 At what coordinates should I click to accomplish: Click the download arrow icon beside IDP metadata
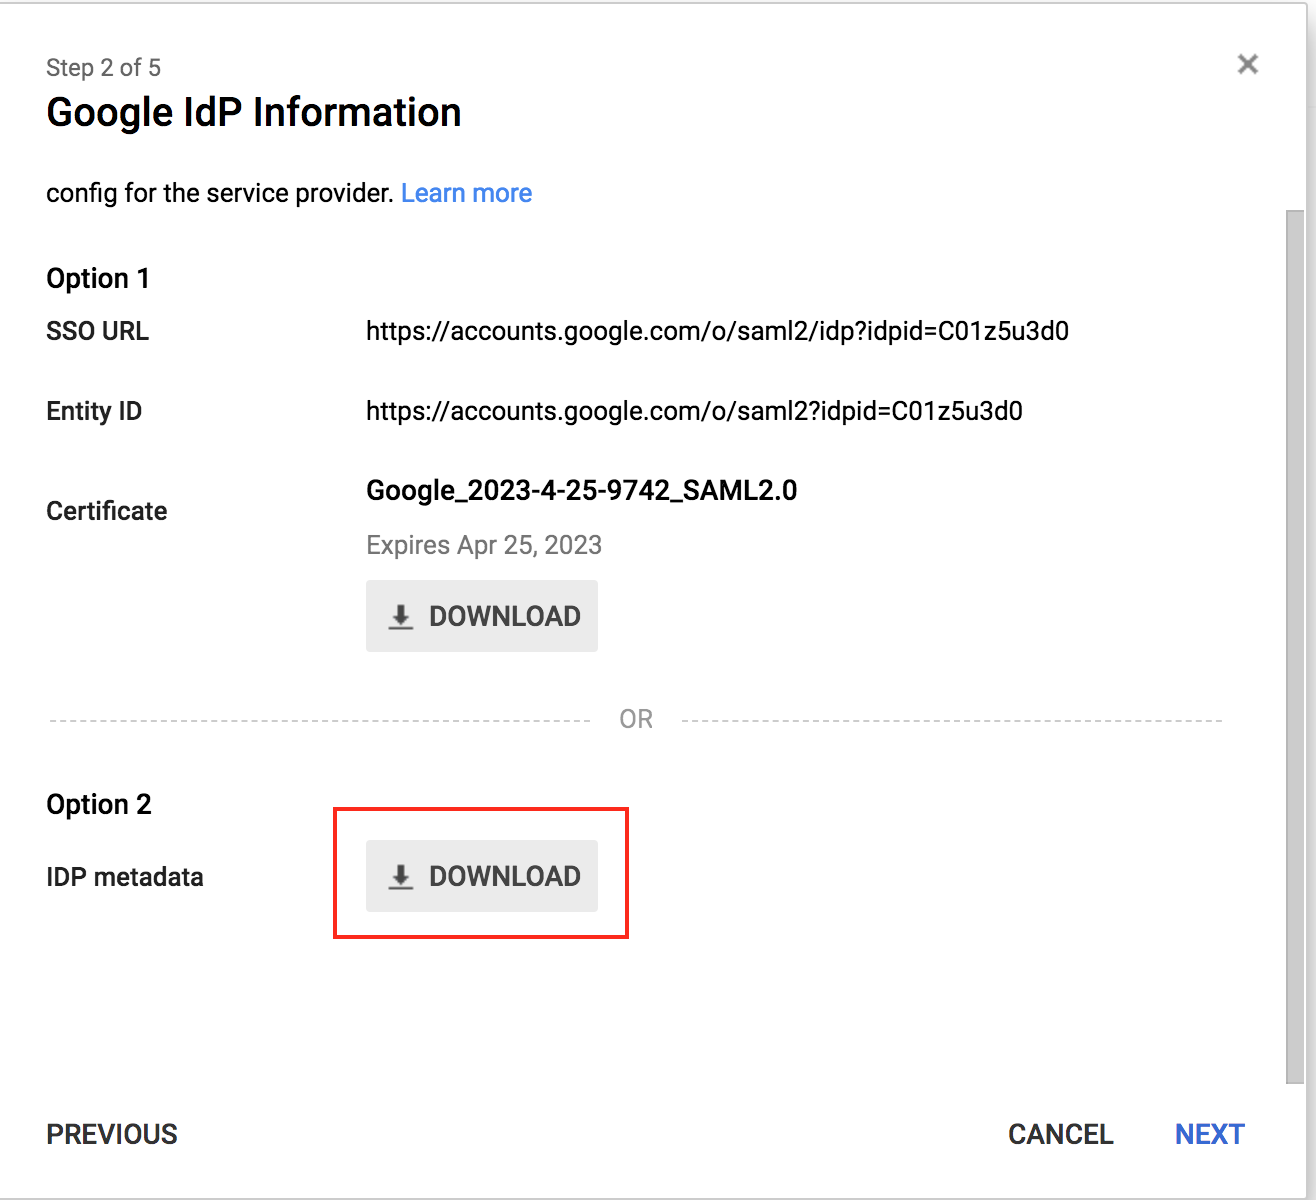pyautogui.click(x=401, y=877)
